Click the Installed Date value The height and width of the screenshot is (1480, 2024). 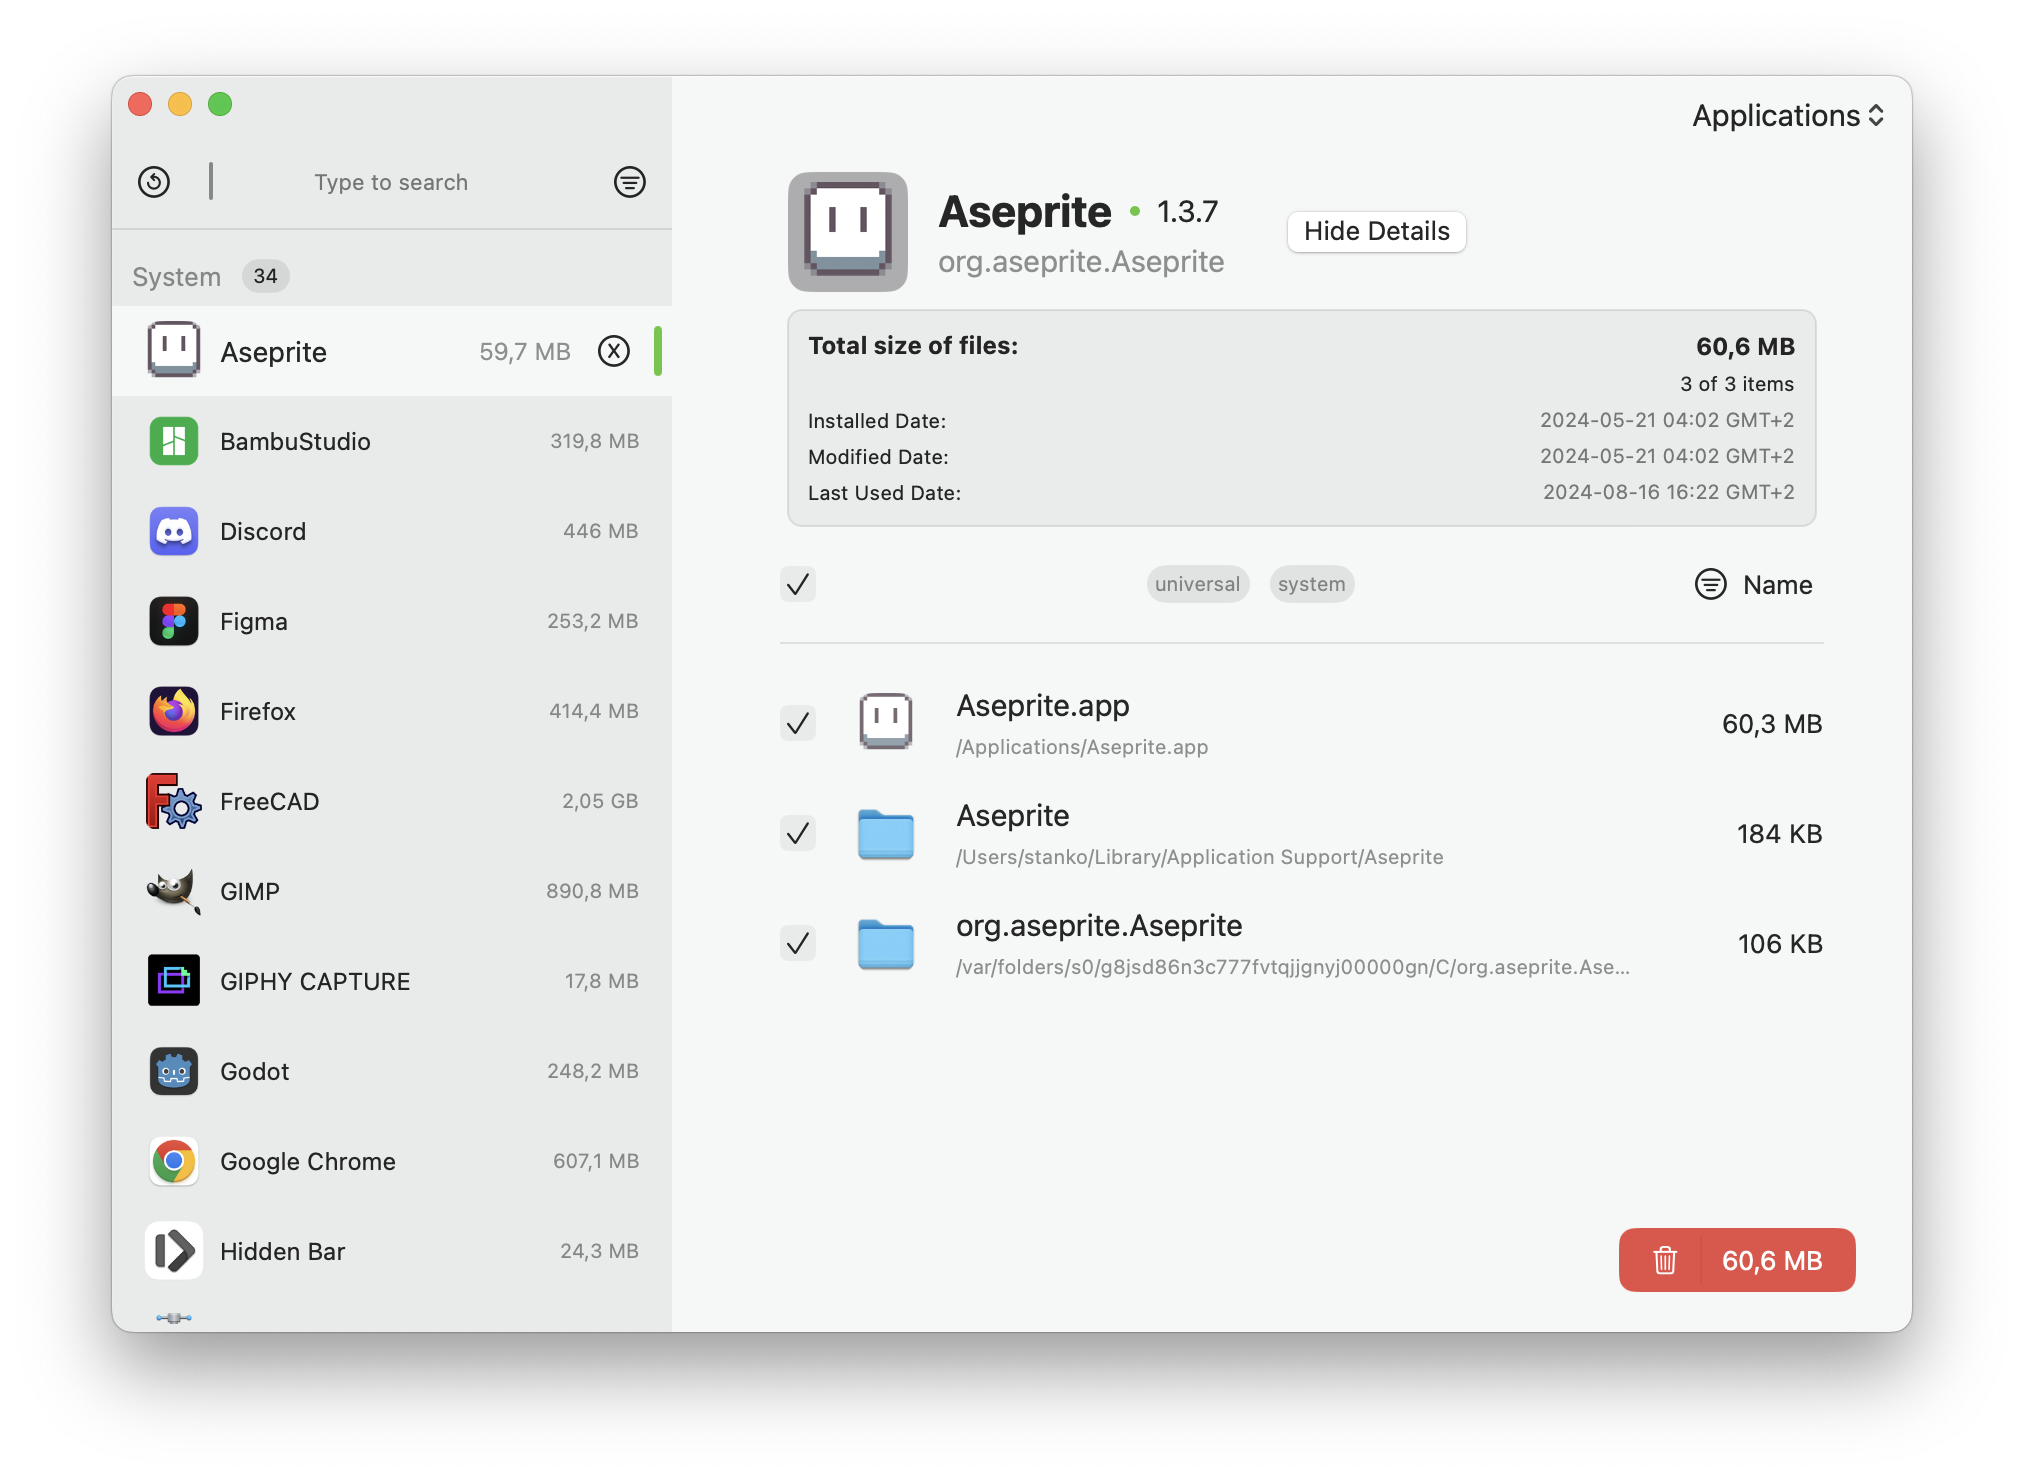coord(1667,420)
